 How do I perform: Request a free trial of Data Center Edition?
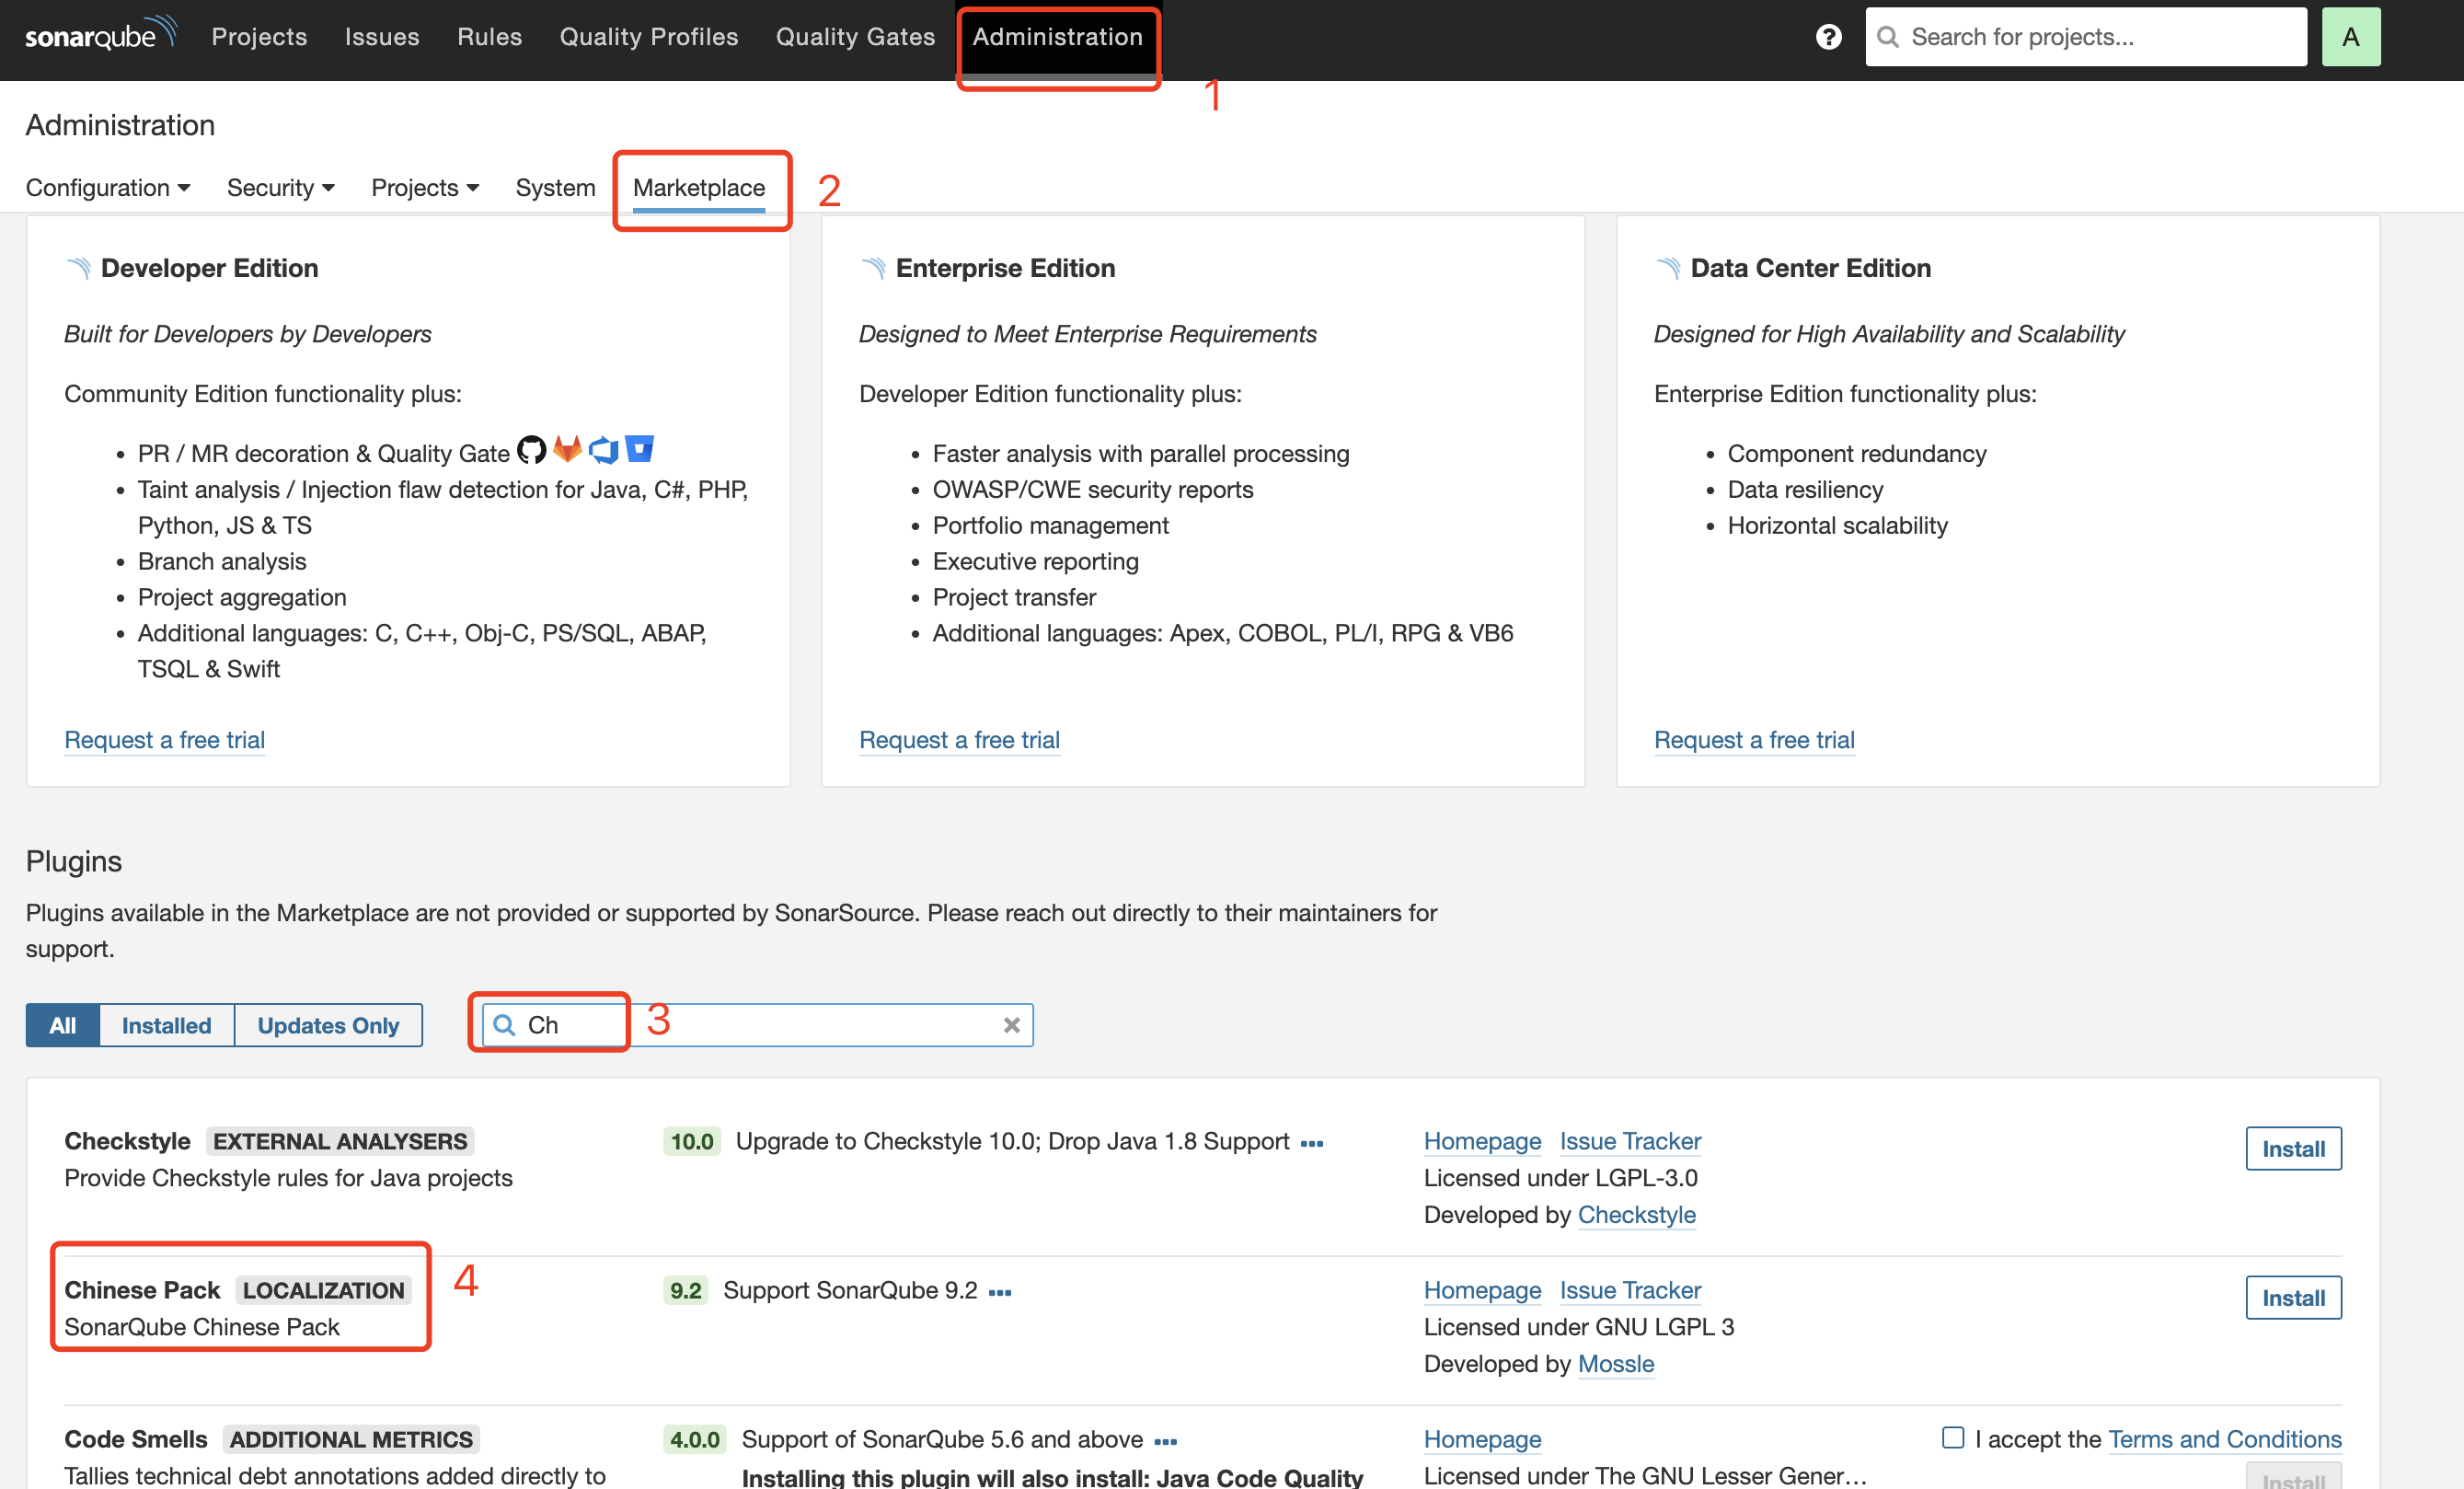pos(1754,740)
